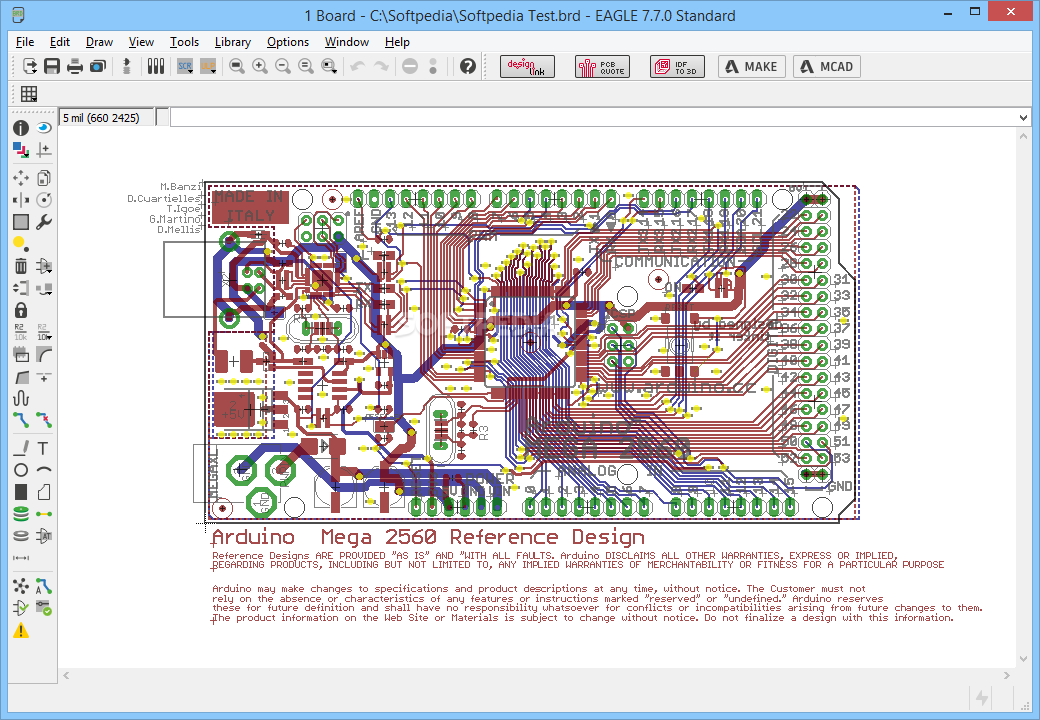This screenshot has width=1040, height=720.
Task: Click the Print icon
Action: (x=75, y=66)
